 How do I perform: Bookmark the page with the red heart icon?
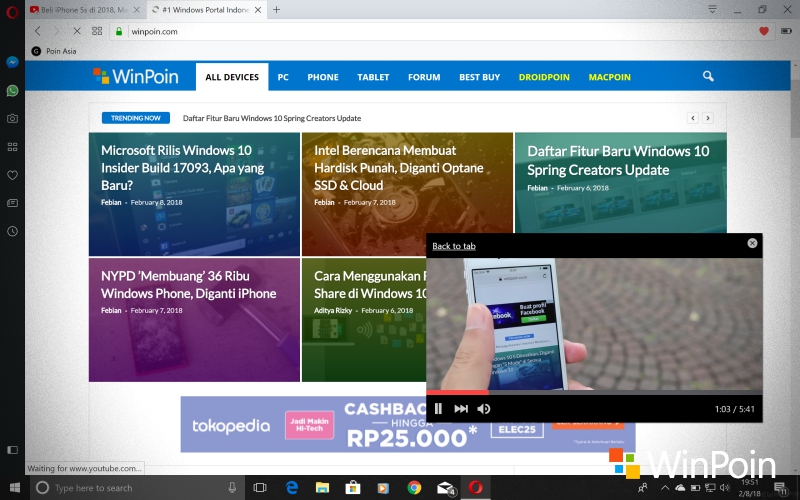764,31
